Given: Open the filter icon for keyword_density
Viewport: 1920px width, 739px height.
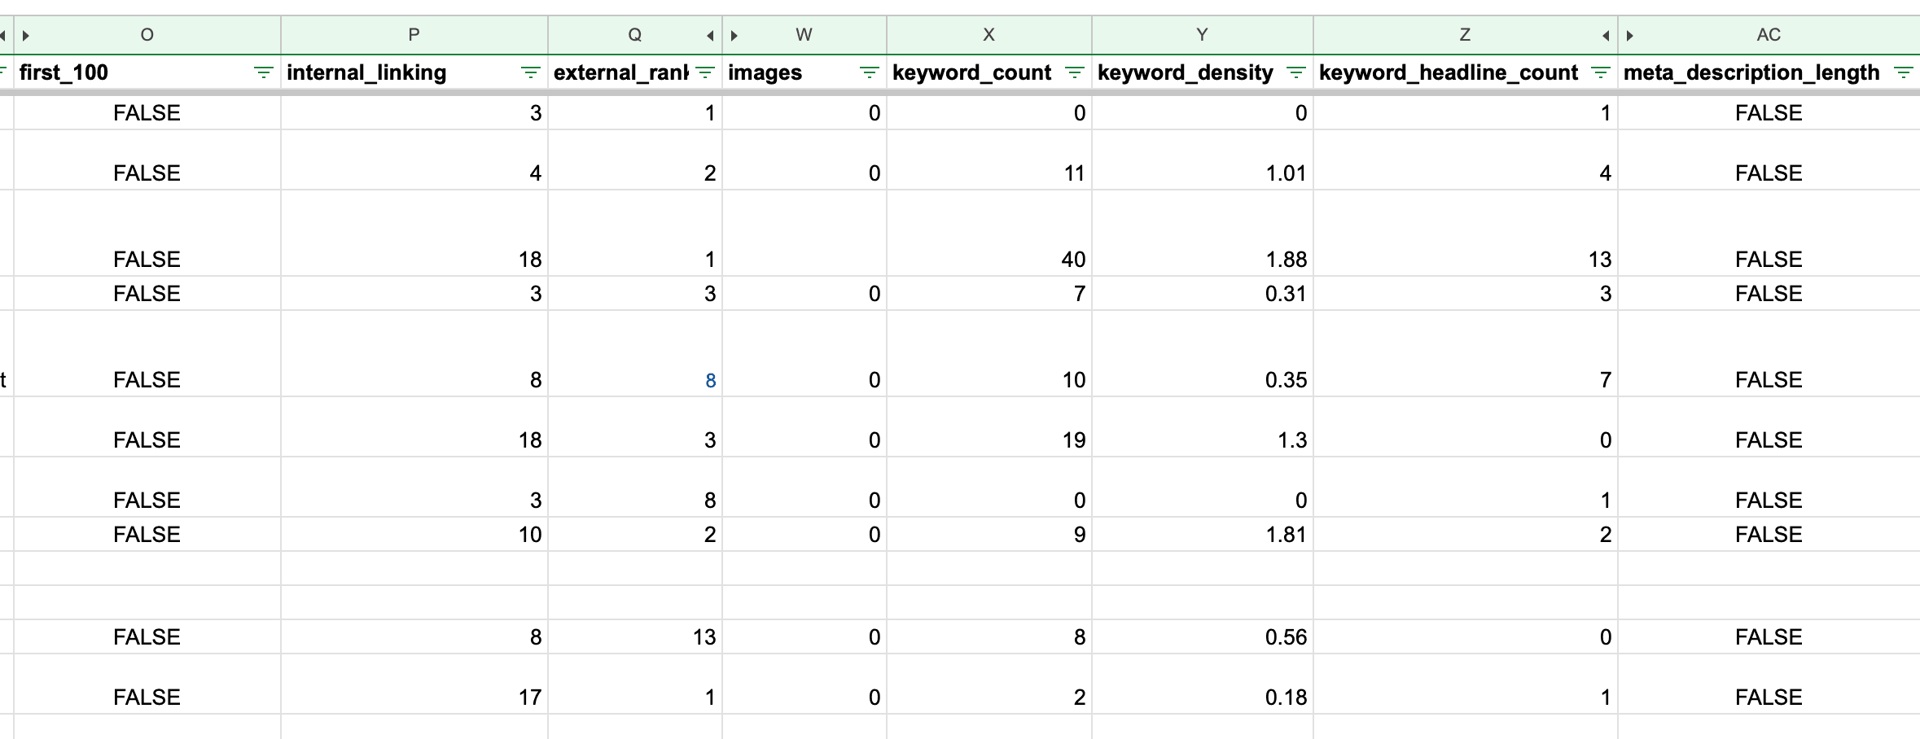Looking at the screenshot, I should pos(1296,72).
